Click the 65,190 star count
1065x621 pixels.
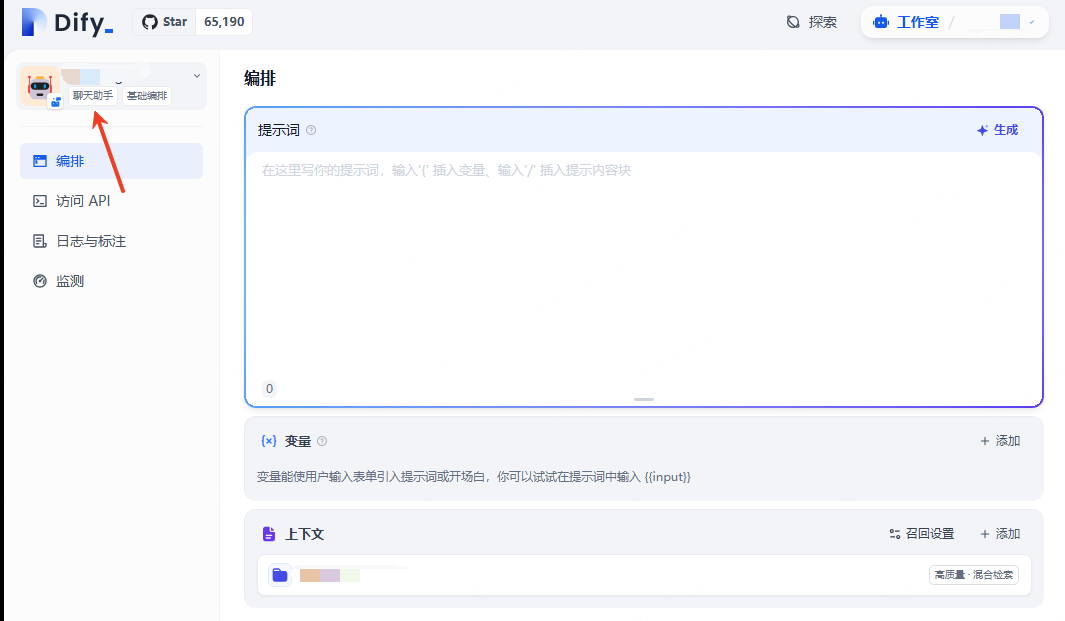(224, 22)
